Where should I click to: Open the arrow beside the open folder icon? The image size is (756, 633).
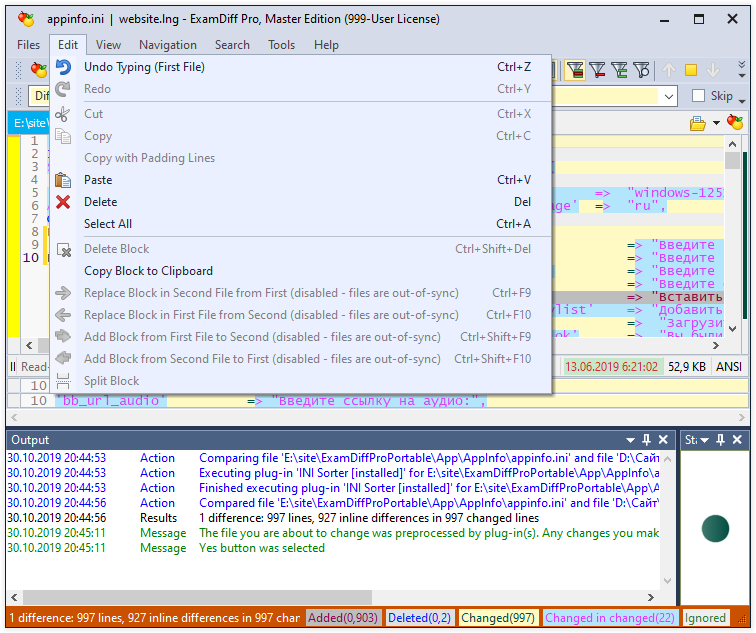click(x=716, y=123)
